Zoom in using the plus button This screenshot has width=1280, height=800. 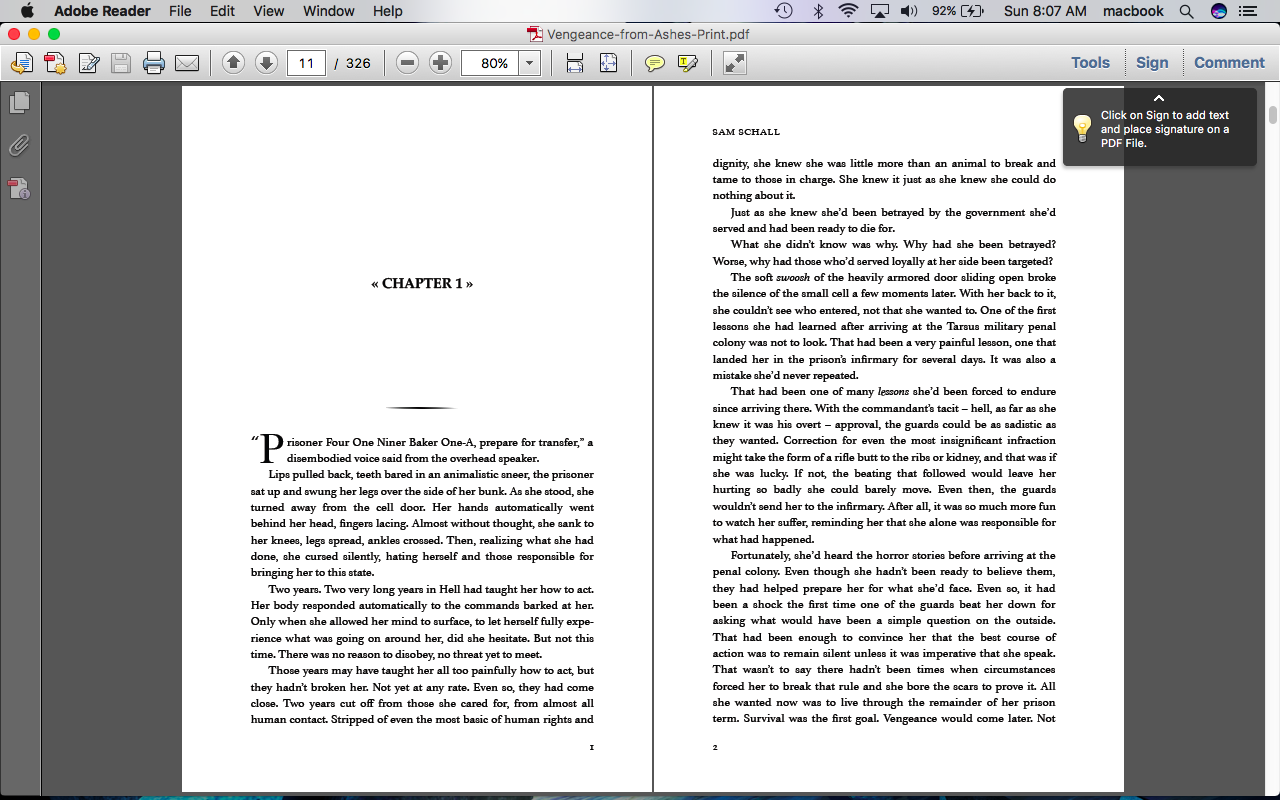(x=440, y=63)
